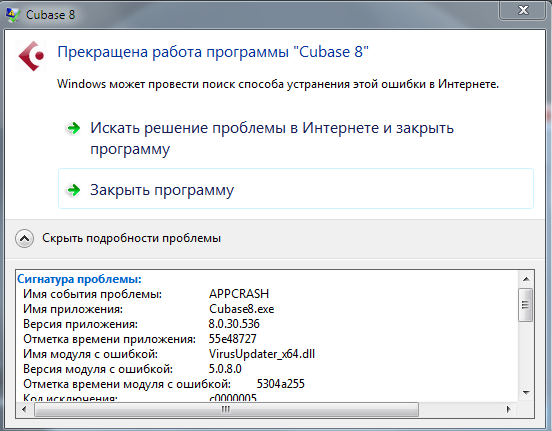The width and height of the screenshot is (552, 431).
Task: Click the timestamp value 55e48727
Action: [x=233, y=339]
